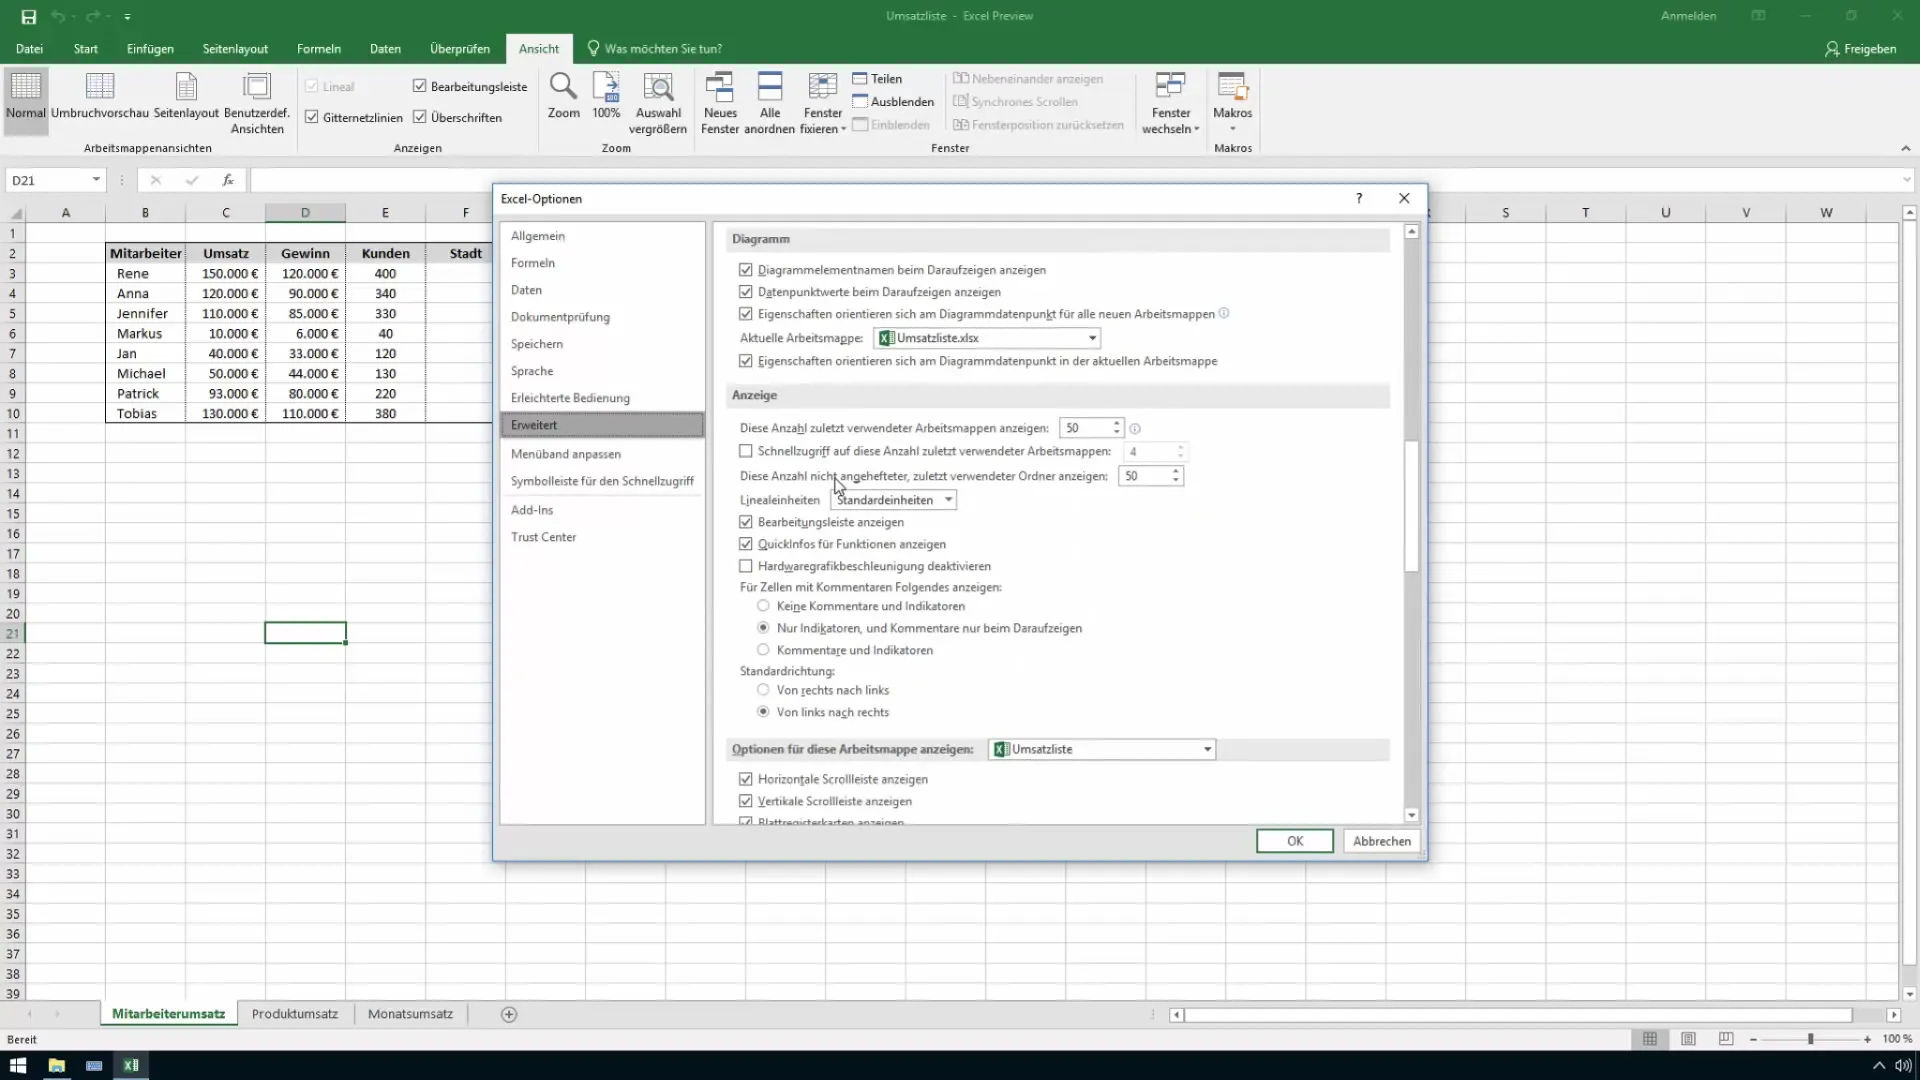Select Add-Ins category in options
The height and width of the screenshot is (1080, 1920).
(602, 510)
